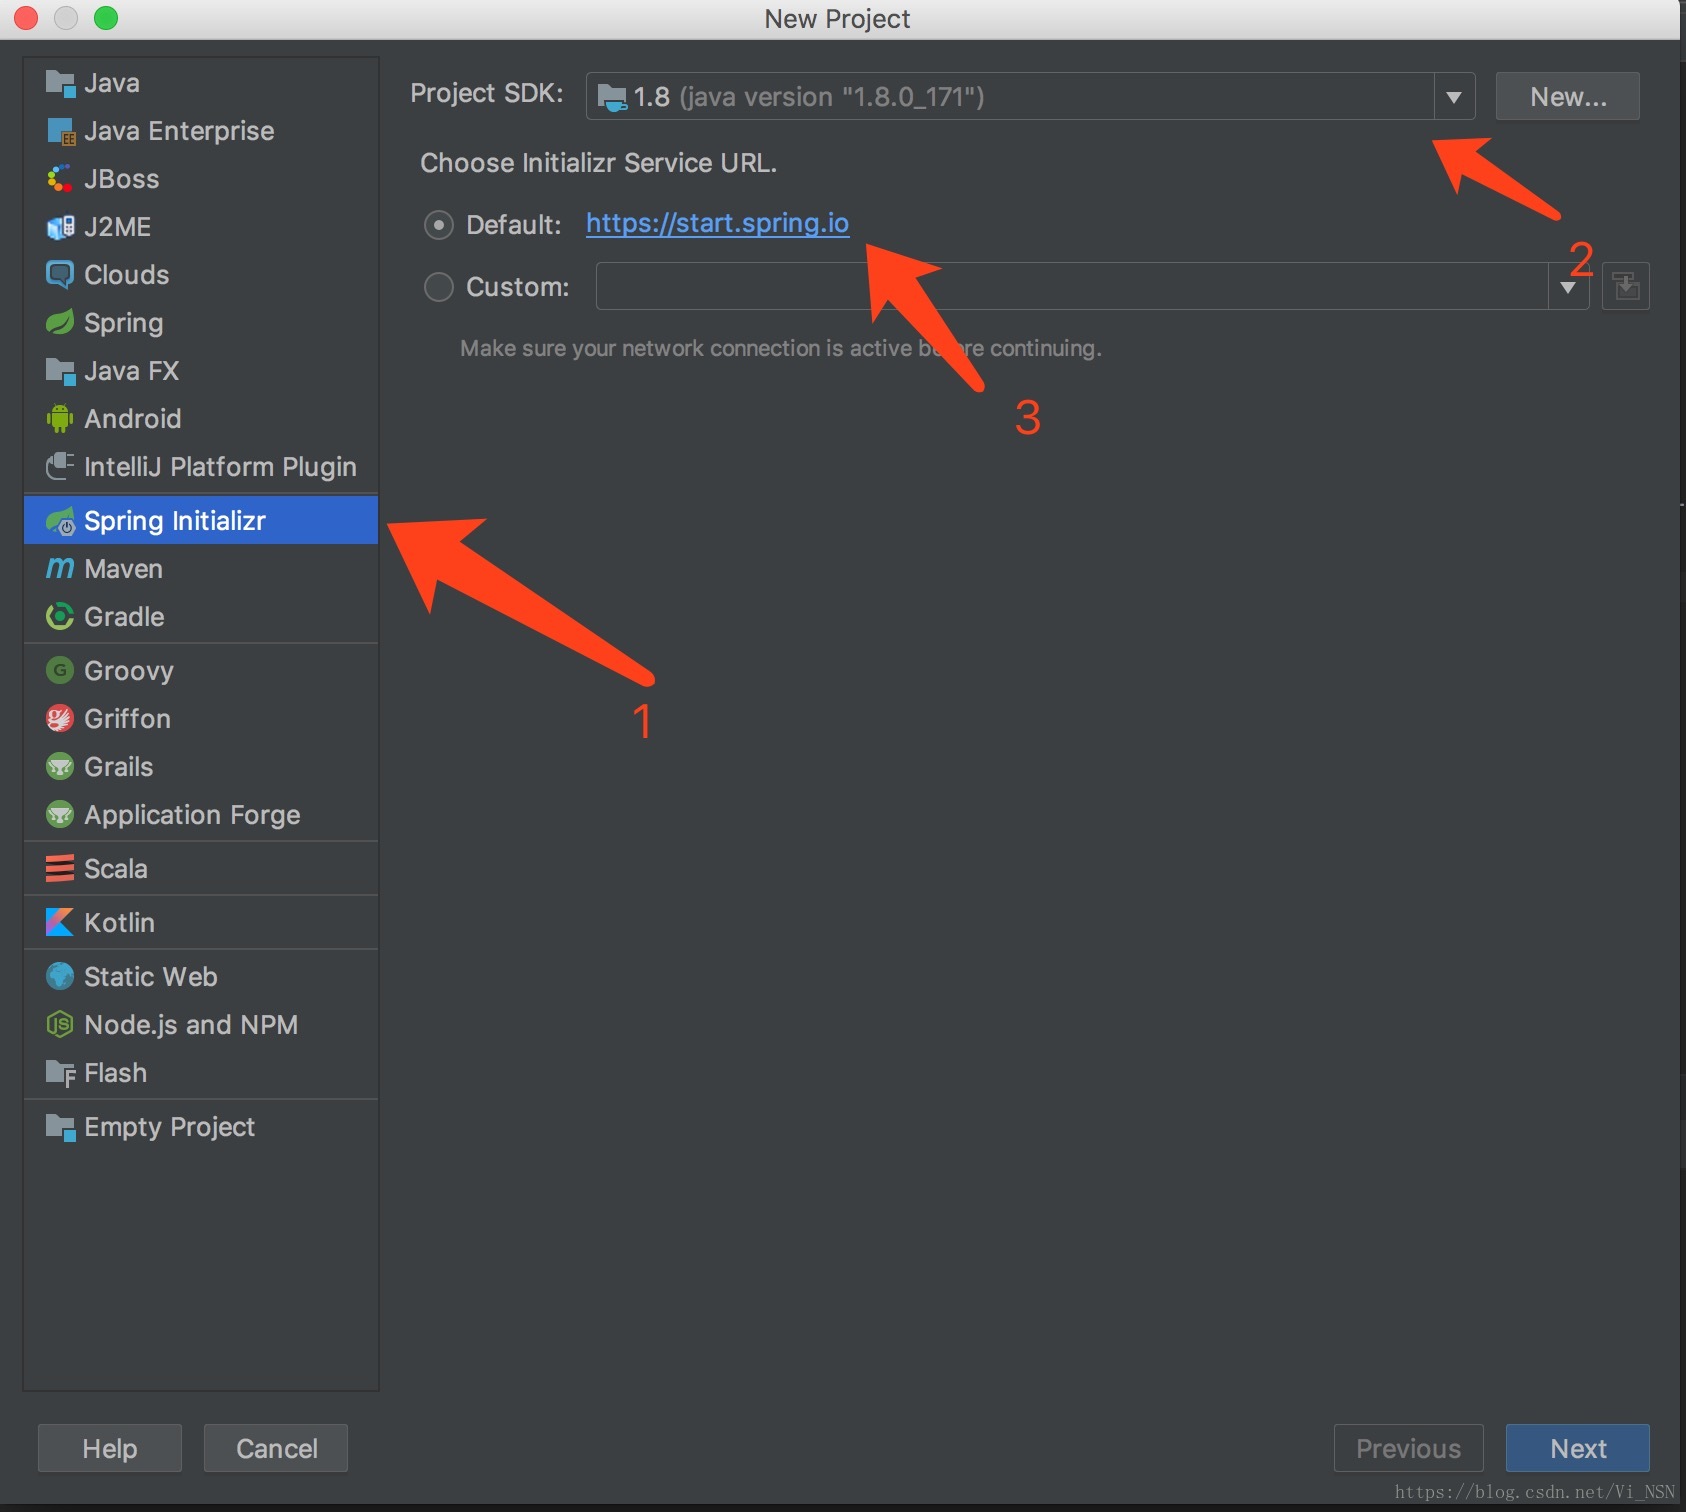This screenshot has height=1512, width=1686.
Task: Pick the JBoss icon in the list
Action: (x=60, y=180)
